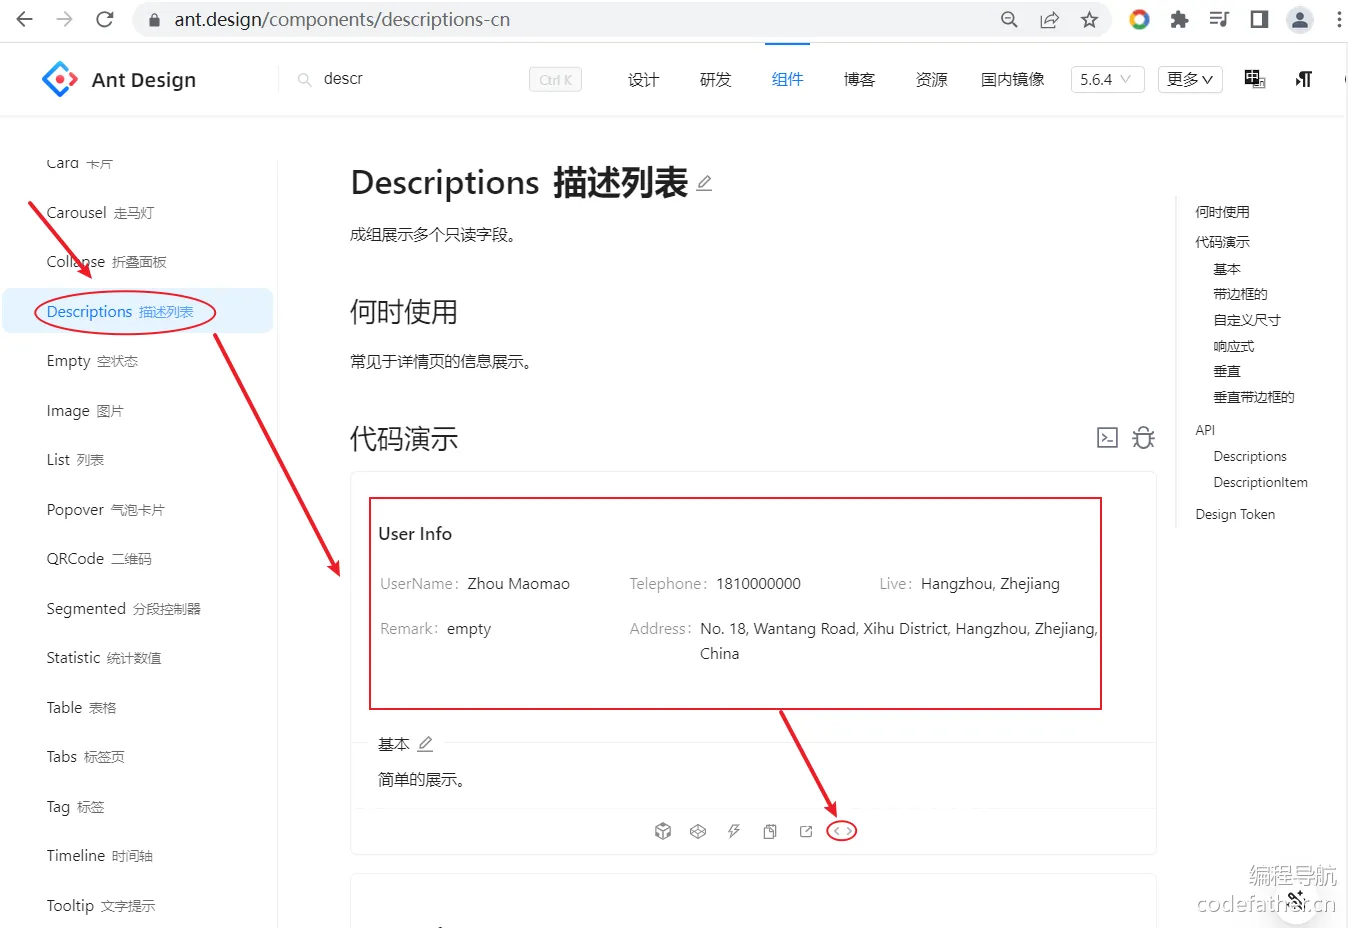1348x928 pixels.
Task: Open the 研发 nav item
Action: click(715, 80)
